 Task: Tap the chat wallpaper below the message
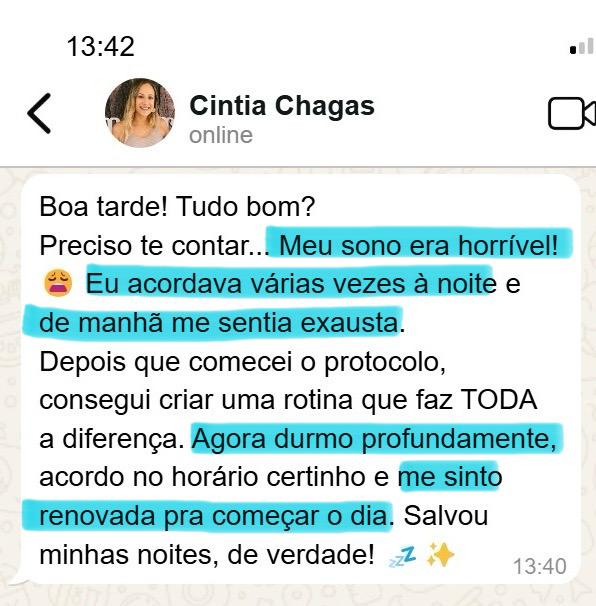[x=298, y=595]
